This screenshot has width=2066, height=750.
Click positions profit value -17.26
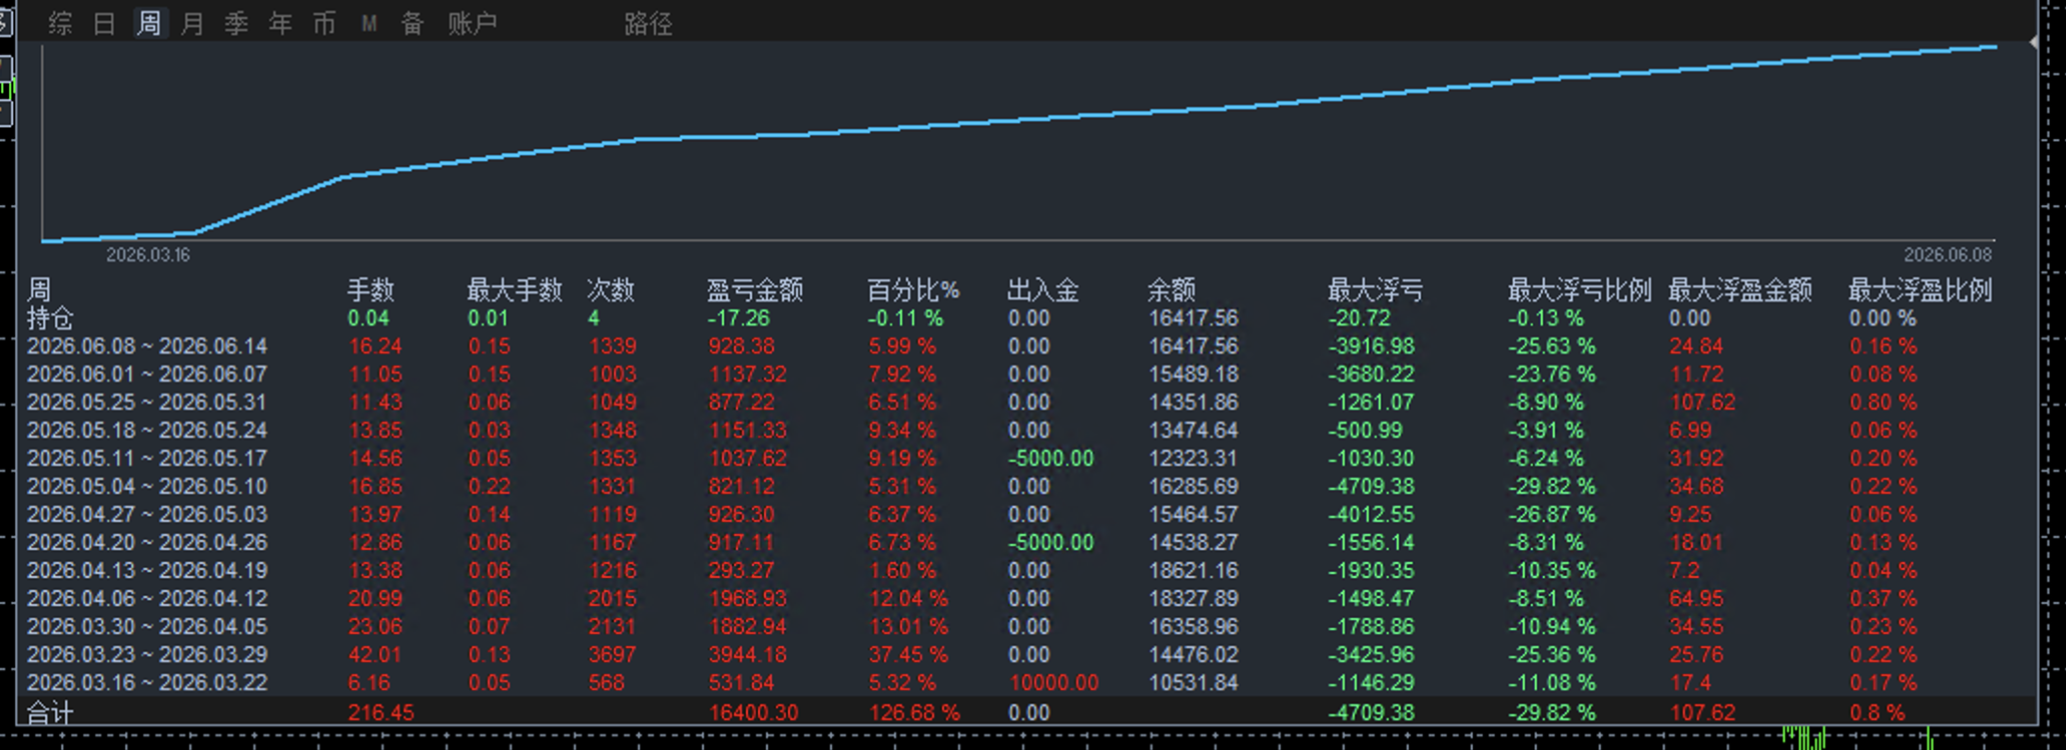(738, 318)
